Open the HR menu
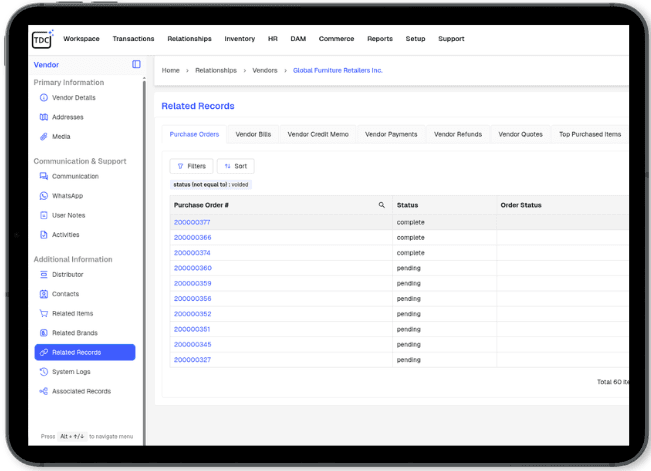 [x=273, y=39]
